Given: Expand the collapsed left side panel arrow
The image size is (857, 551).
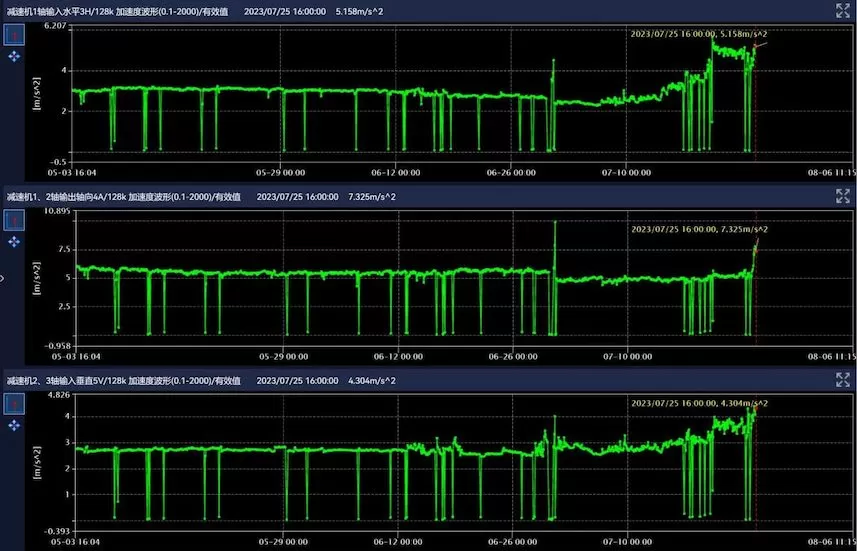Looking at the screenshot, I should [3, 279].
